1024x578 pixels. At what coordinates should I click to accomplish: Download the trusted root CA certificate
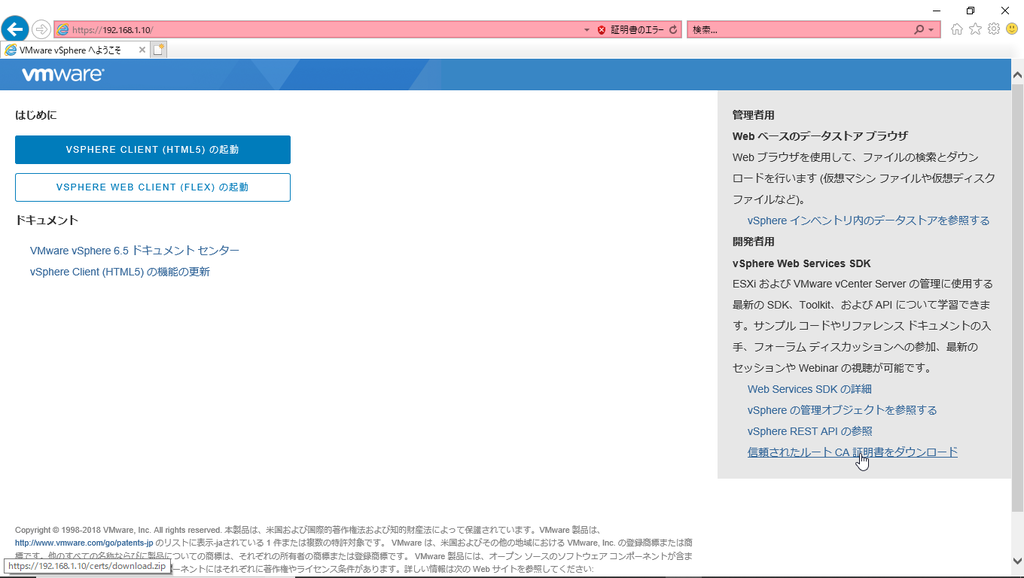[x=852, y=452]
